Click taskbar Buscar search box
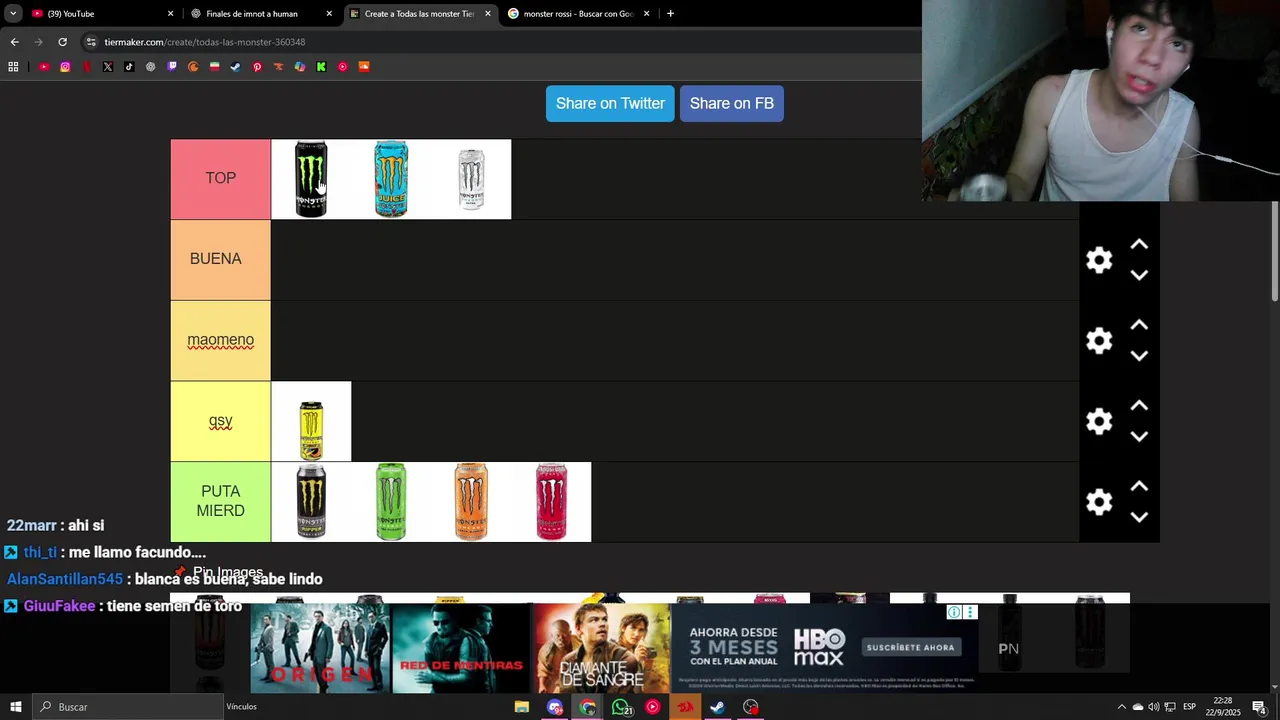The image size is (1280, 720). (x=128, y=707)
